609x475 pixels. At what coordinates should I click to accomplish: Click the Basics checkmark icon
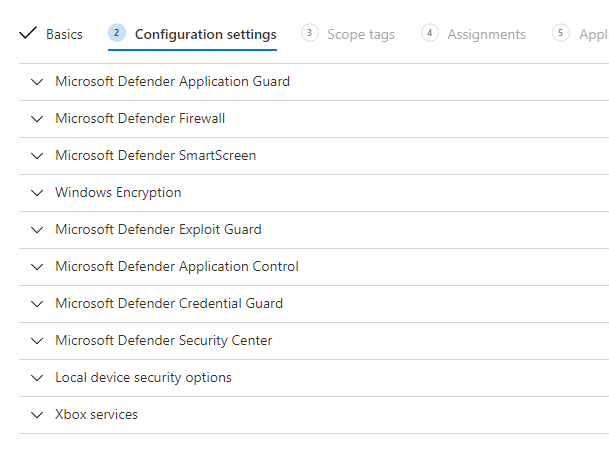pos(28,33)
